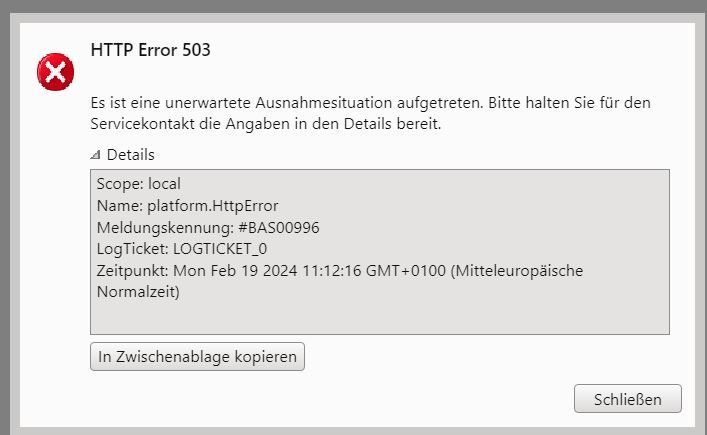The width and height of the screenshot is (707, 435).
Task: Click the HTTP Error 503 title
Action: click(150, 50)
